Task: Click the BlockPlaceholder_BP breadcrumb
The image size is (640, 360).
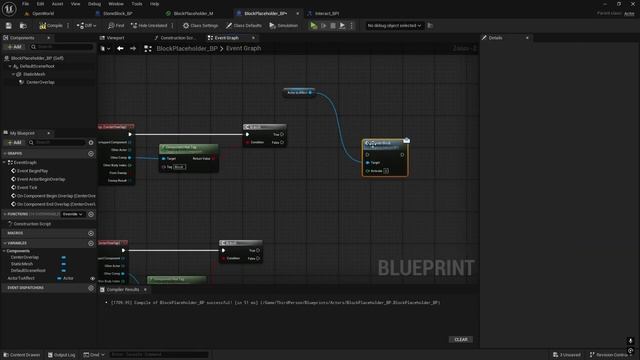Action: pyautogui.click(x=187, y=49)
